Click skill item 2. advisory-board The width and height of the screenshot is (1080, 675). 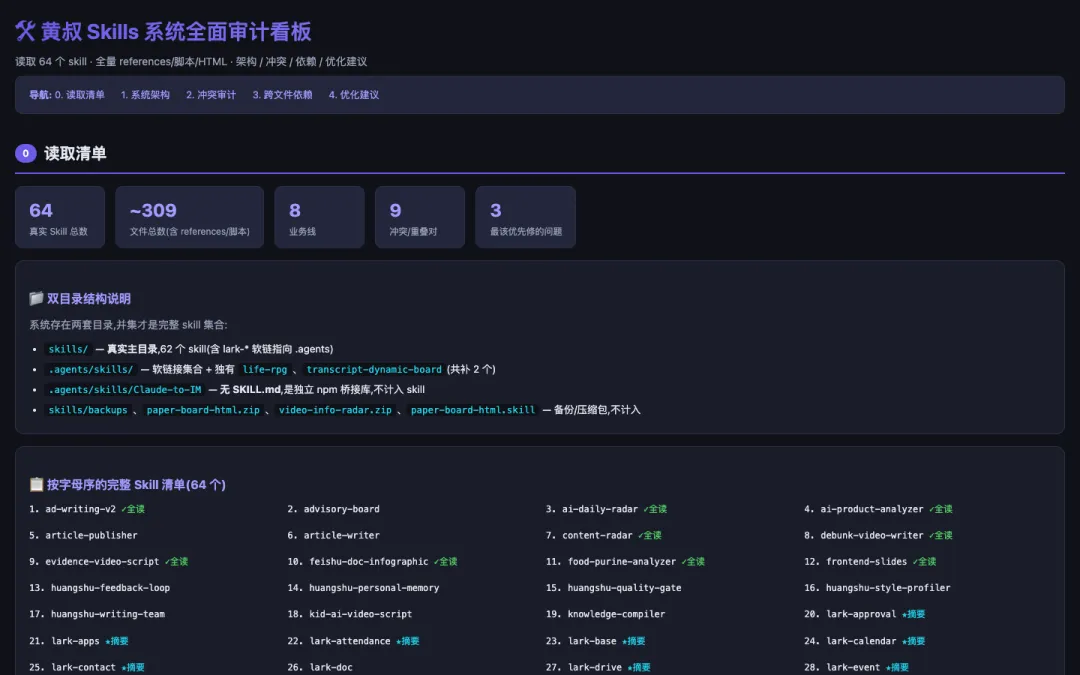pos(333,509)
